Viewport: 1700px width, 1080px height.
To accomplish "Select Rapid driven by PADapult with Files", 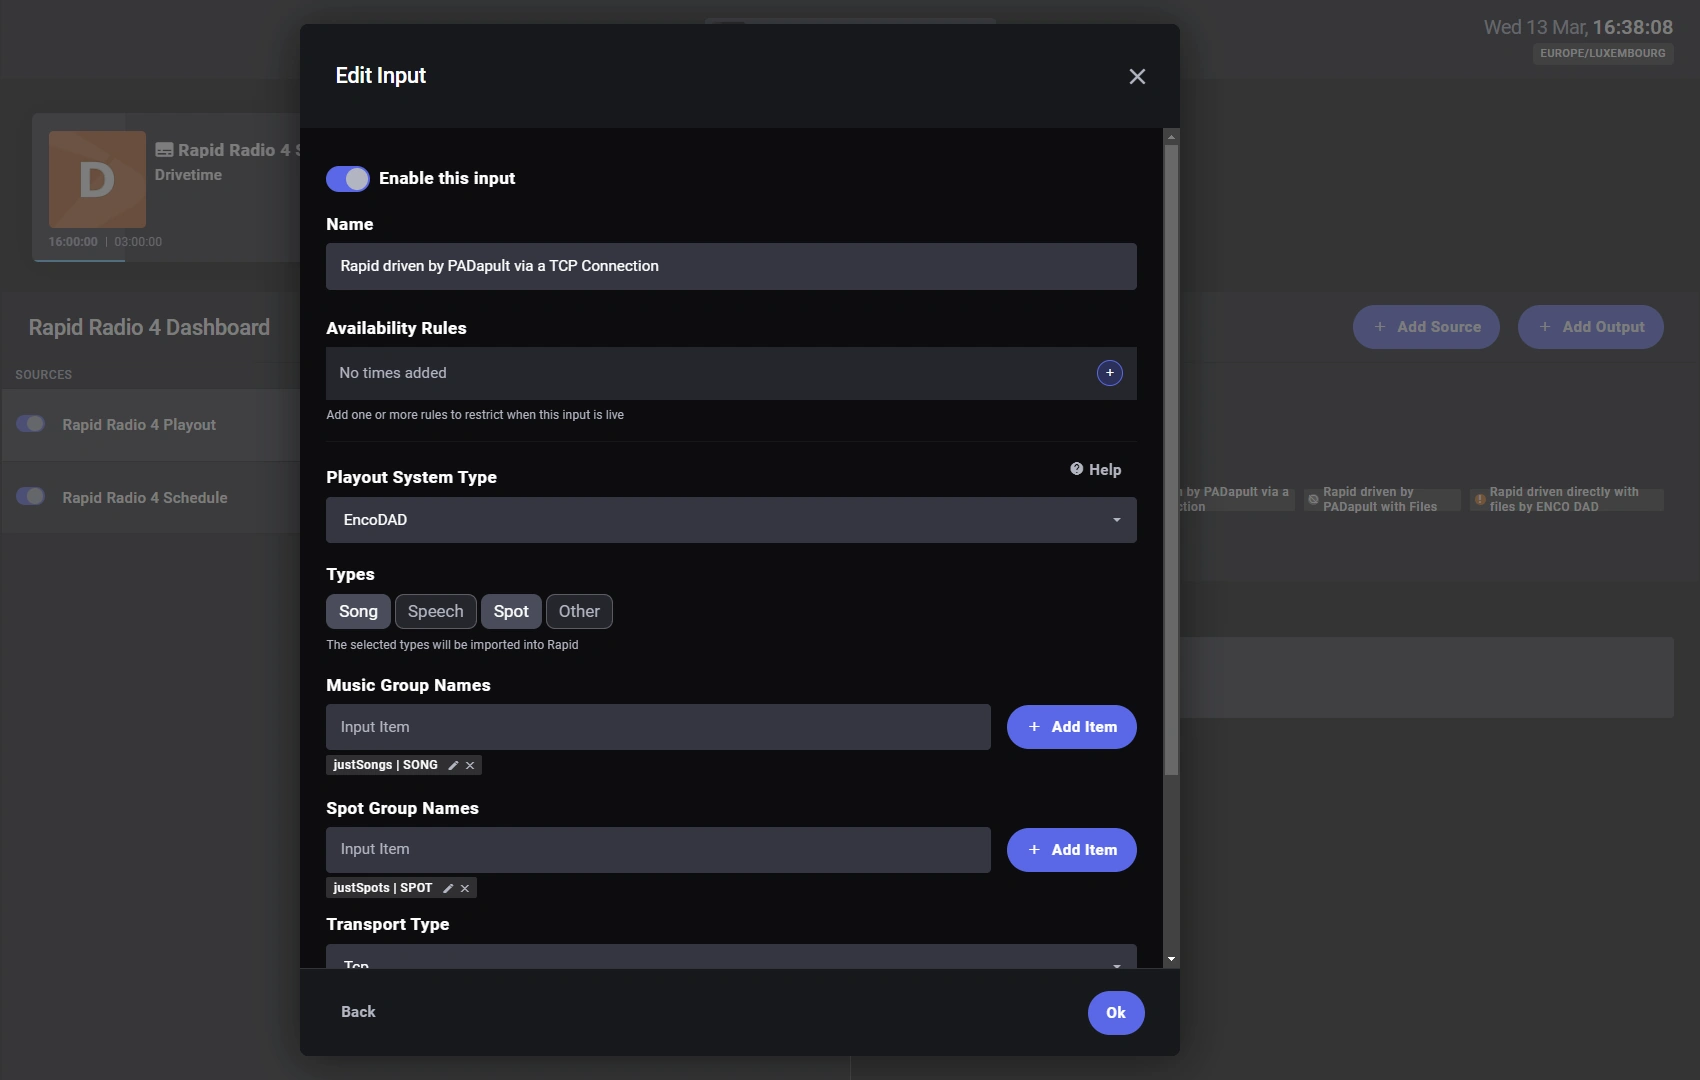I will pyautogui.click(x=1381, y=499).
